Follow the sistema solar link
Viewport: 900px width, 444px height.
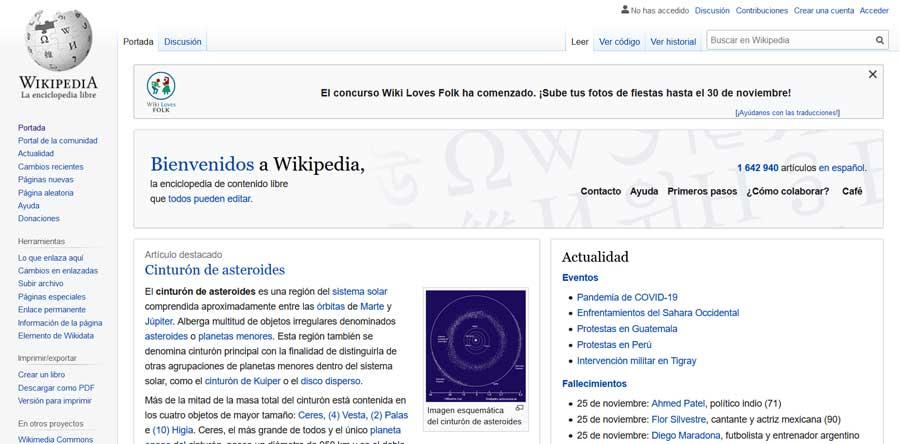coord(360,291)
